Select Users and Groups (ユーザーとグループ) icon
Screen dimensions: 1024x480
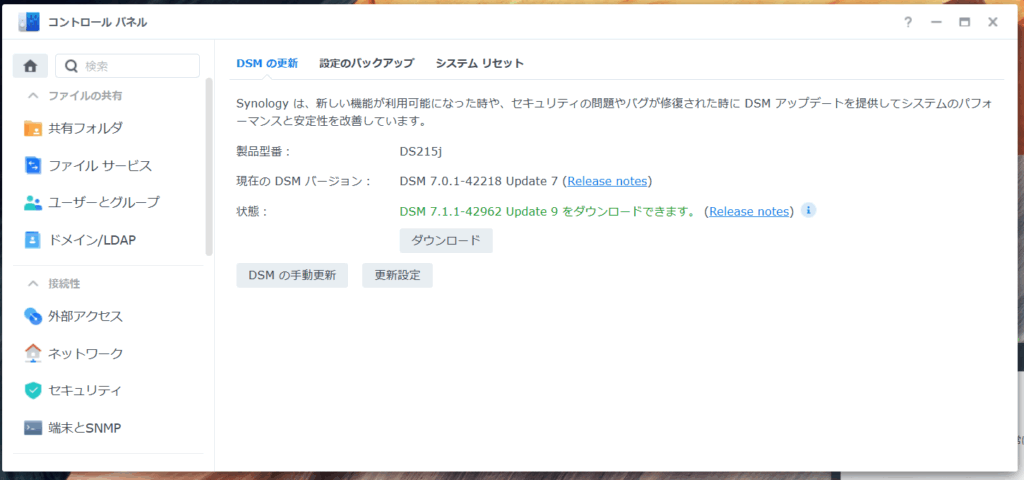[x=33, y=202]
